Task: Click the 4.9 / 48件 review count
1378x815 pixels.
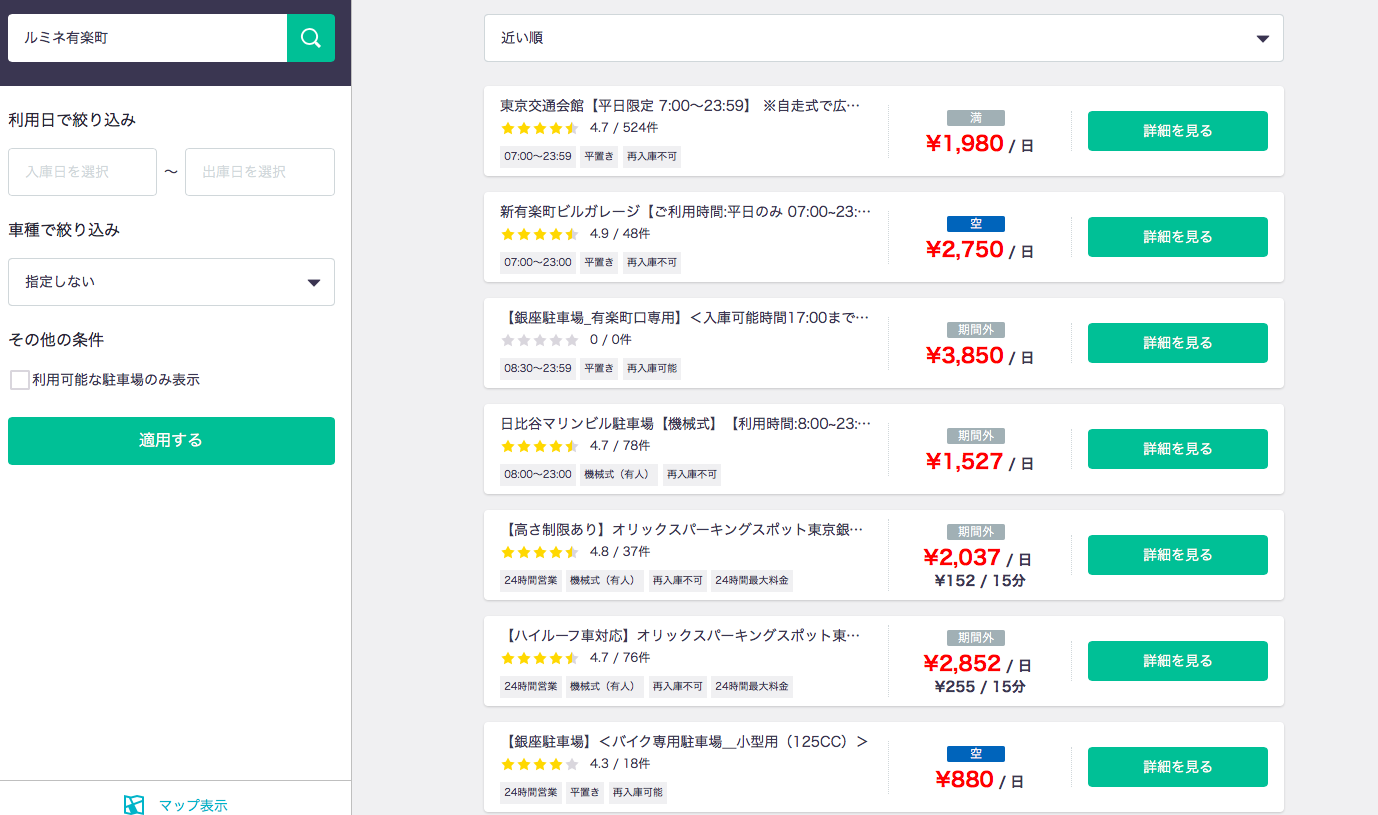Action: [620, 234]
